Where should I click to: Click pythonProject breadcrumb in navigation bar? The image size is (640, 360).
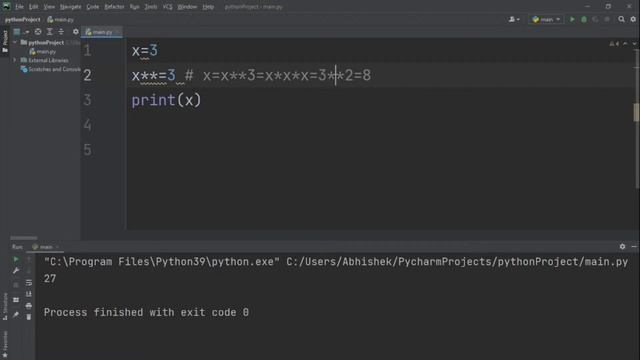pyautogui.click(x=22, y=19)
